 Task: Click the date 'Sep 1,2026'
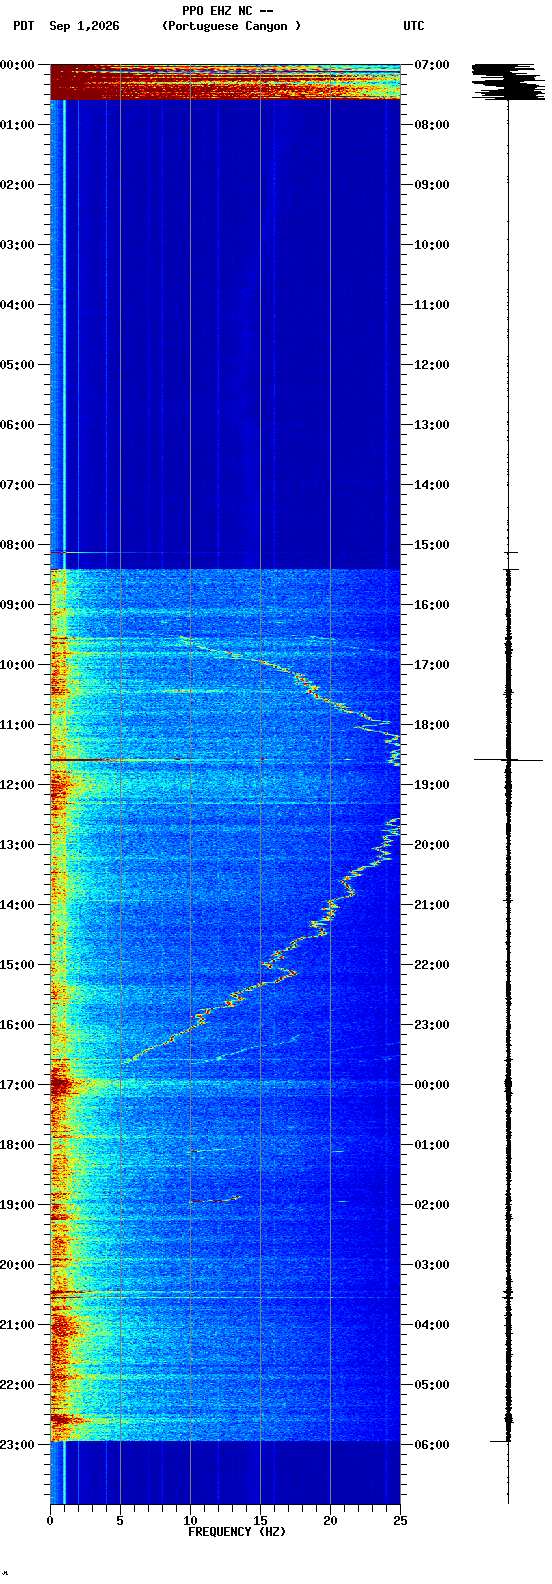84,26
